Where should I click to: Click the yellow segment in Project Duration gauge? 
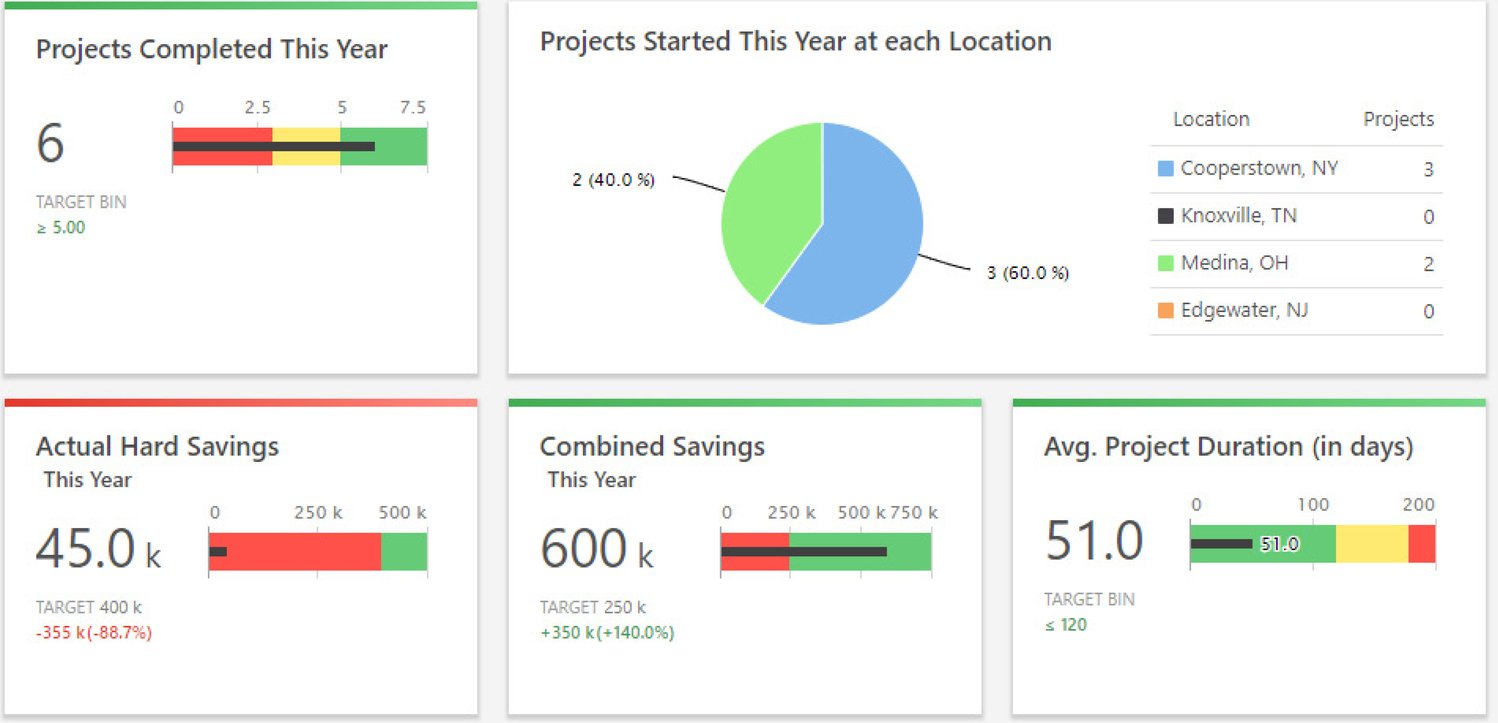pyautogui.click(x=1371, y=544)
